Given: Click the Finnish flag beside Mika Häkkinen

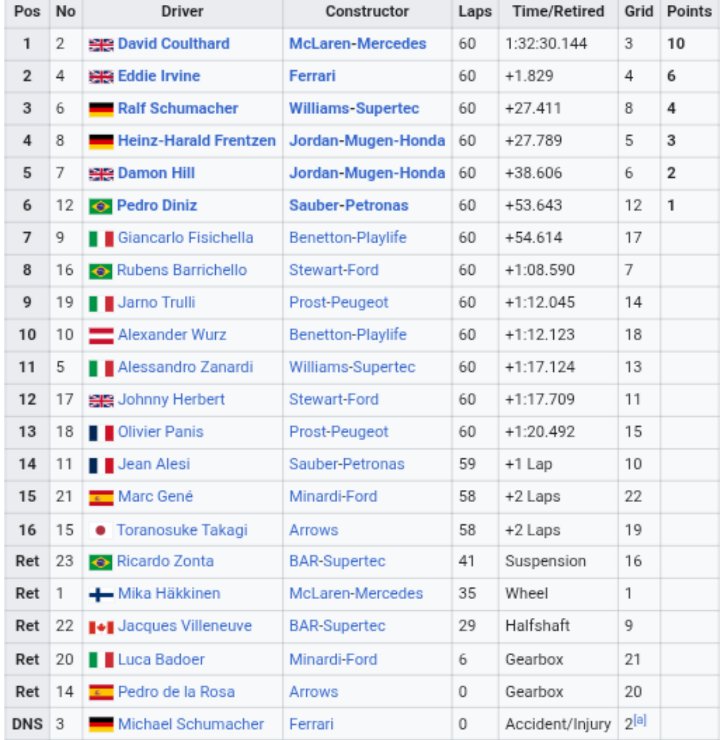Looking at the screenshot, I should pos(101,595).
